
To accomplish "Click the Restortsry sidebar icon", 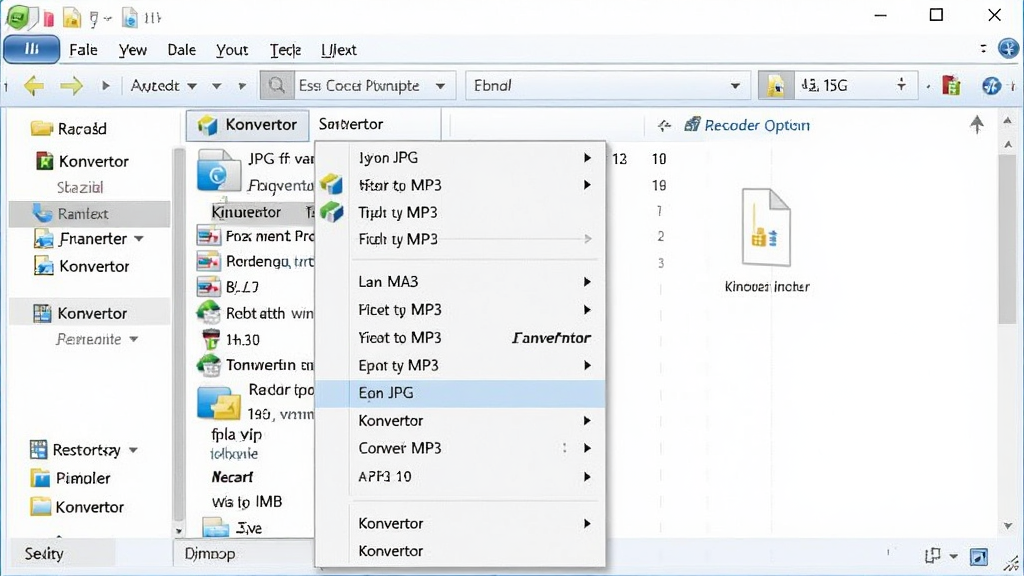I will click(x=39, y=449).
